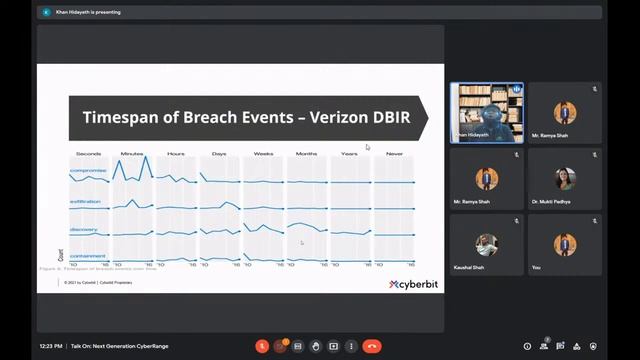The width and height of the screenshot is (640, 360).
Task: Click the 'Count' axis label on the slide
Action: [61, 255]
